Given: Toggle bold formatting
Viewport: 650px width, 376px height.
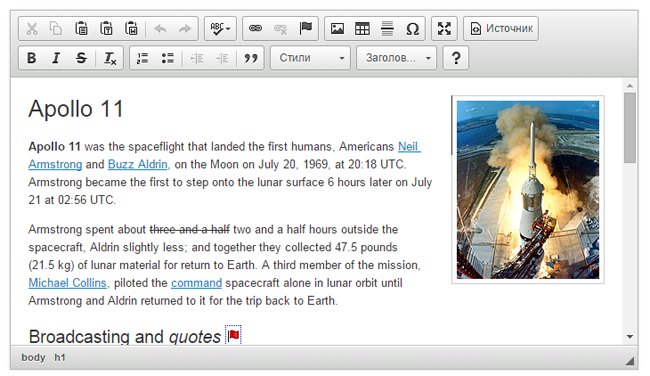Looking at the screenshot, I should [32, 58].
